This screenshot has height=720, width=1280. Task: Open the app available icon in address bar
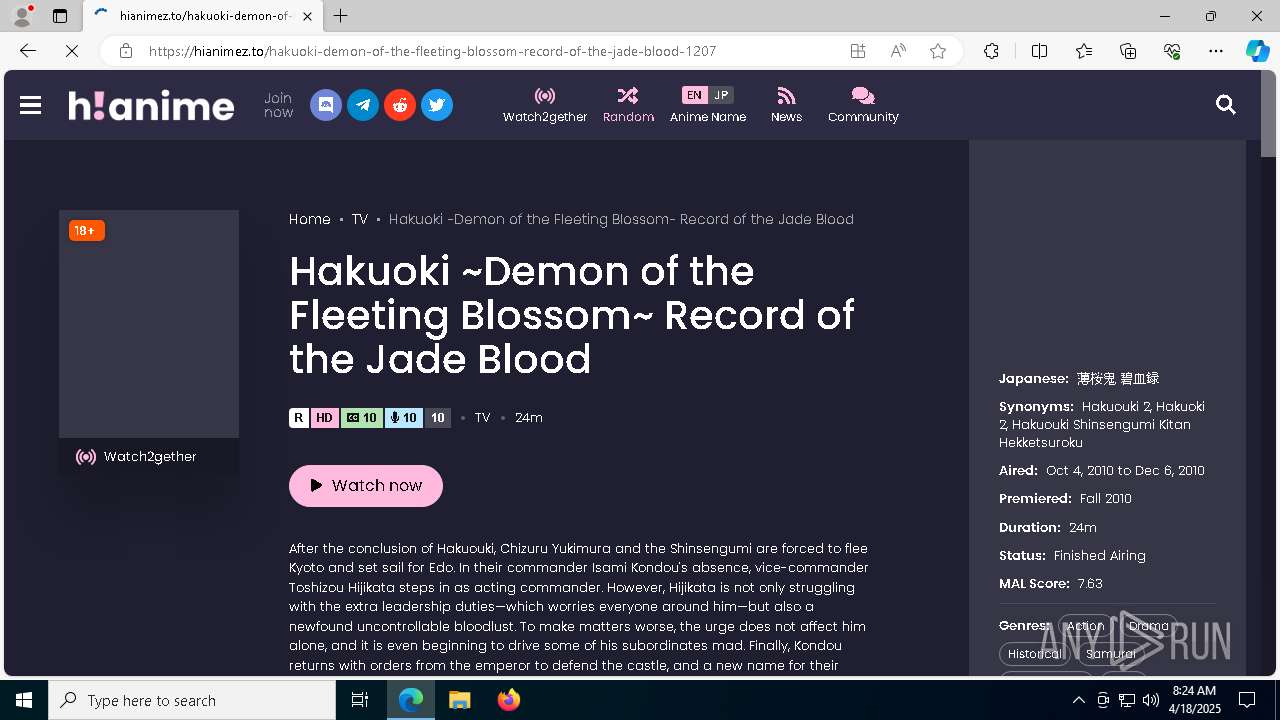click(x=858, y=51)
